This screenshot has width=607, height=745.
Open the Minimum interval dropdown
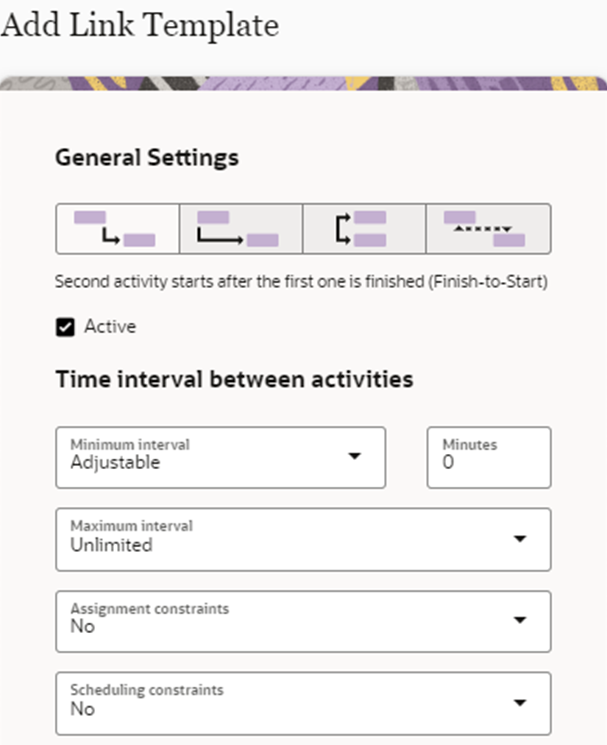pyautogui.click(x=221, y=458)
